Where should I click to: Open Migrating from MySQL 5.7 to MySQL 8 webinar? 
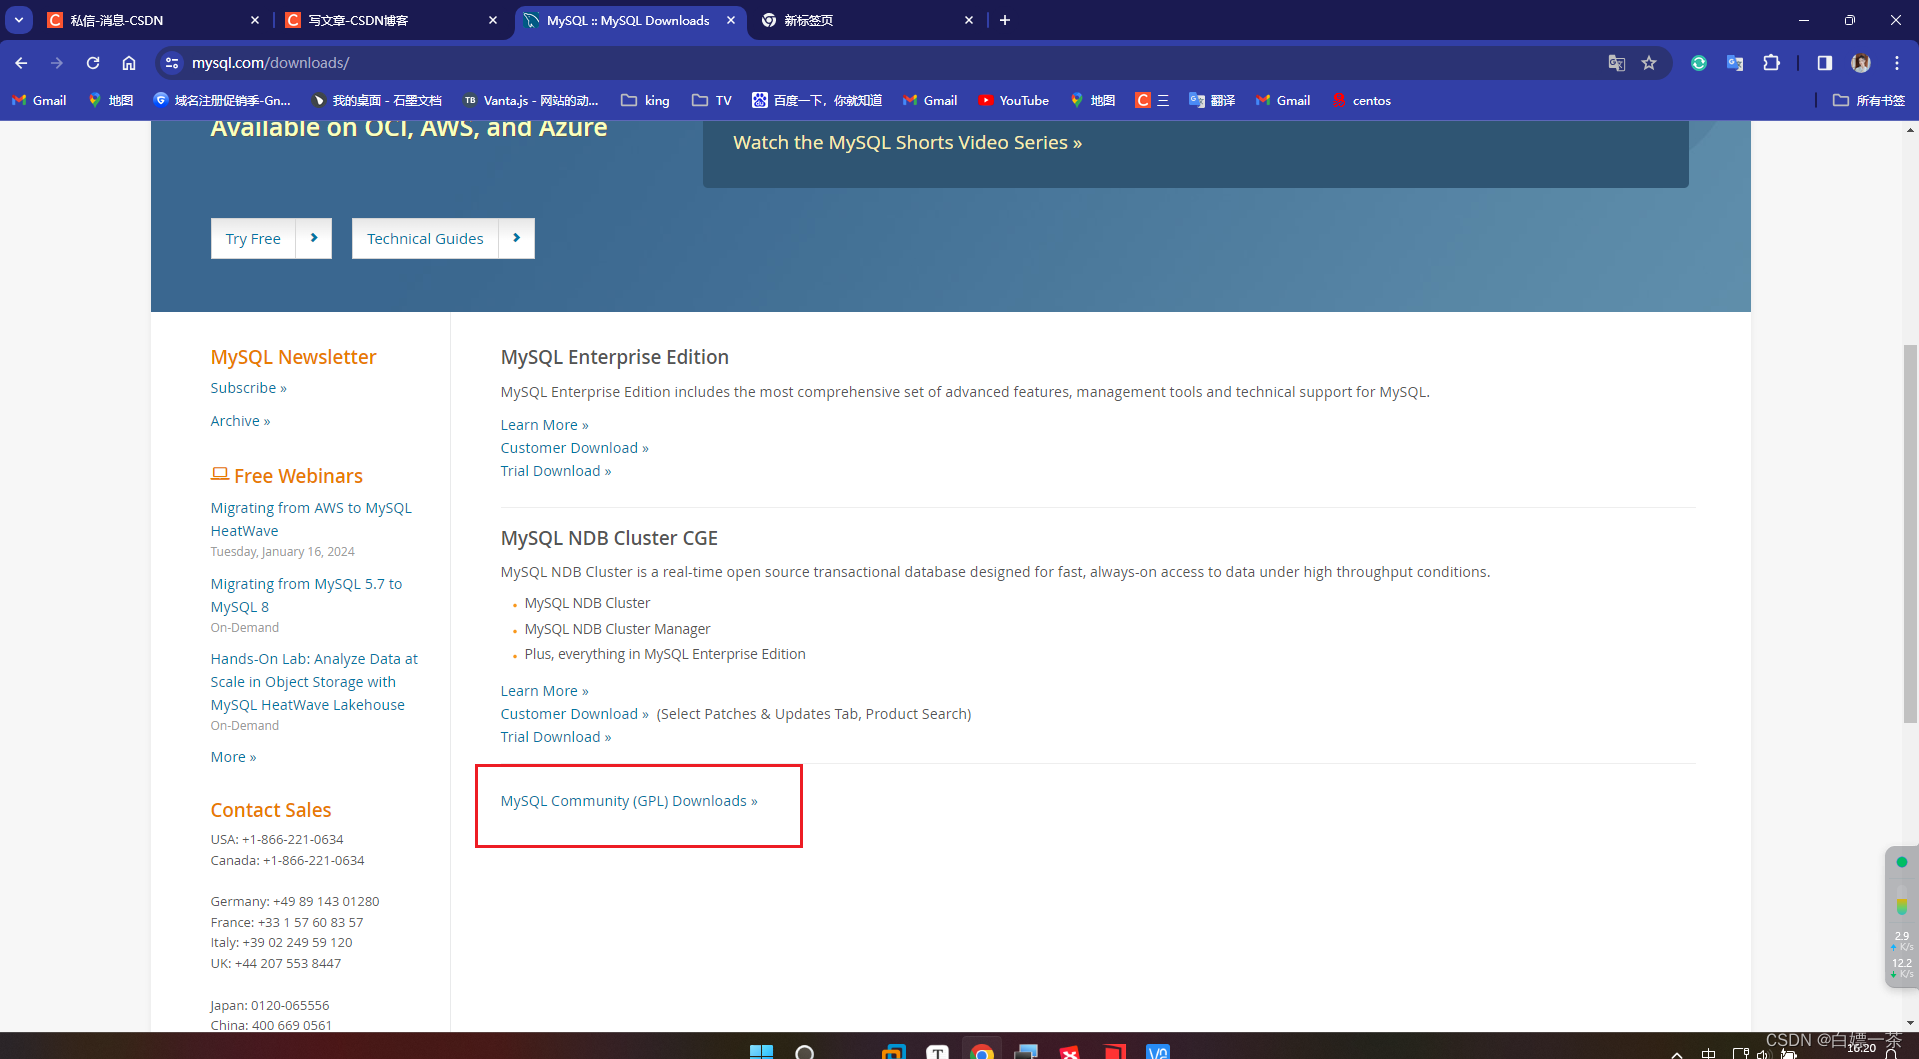tap(306, 595)
